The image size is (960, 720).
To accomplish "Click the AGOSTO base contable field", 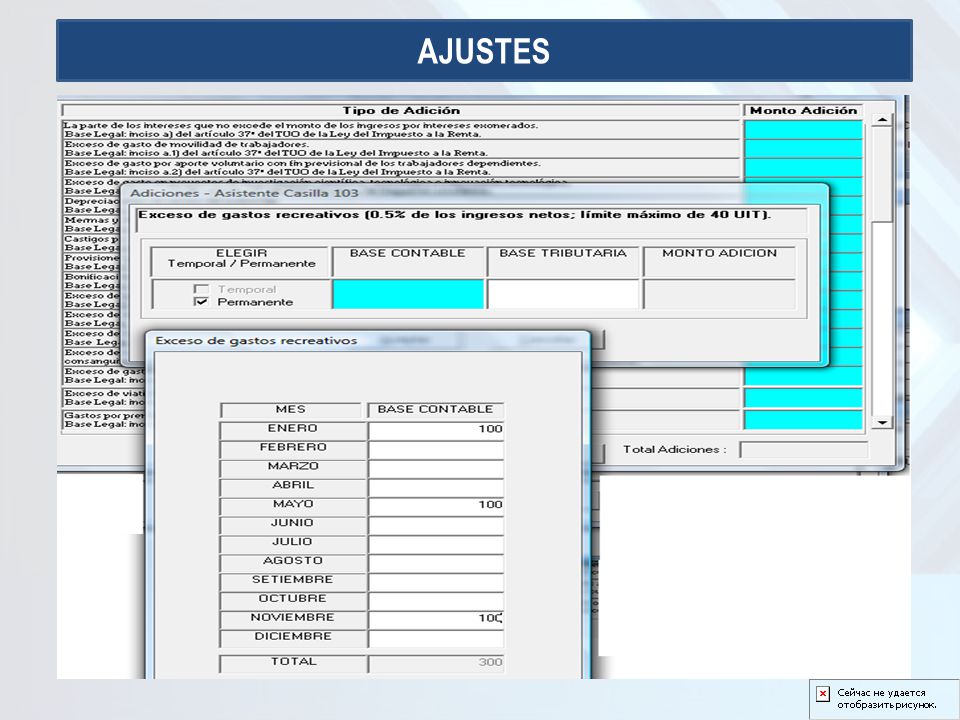I will (436, 562).
